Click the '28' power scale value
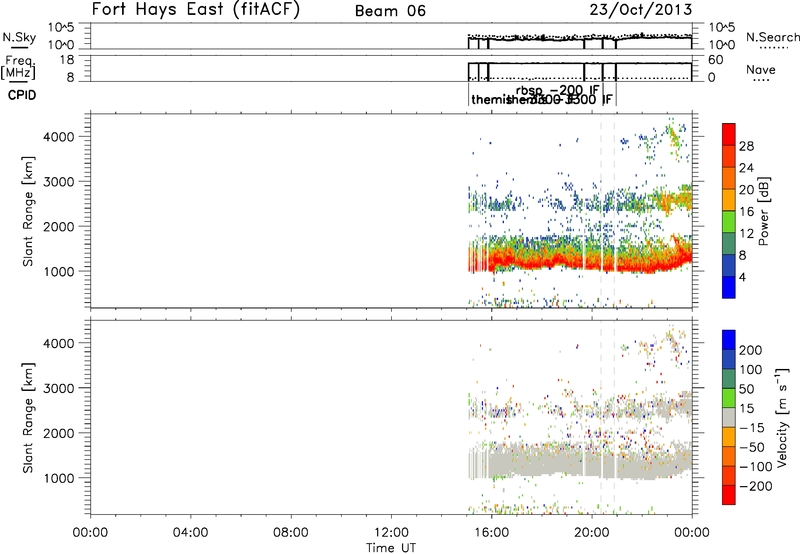The height and width of the screenshot is (554, 800). 746,146
